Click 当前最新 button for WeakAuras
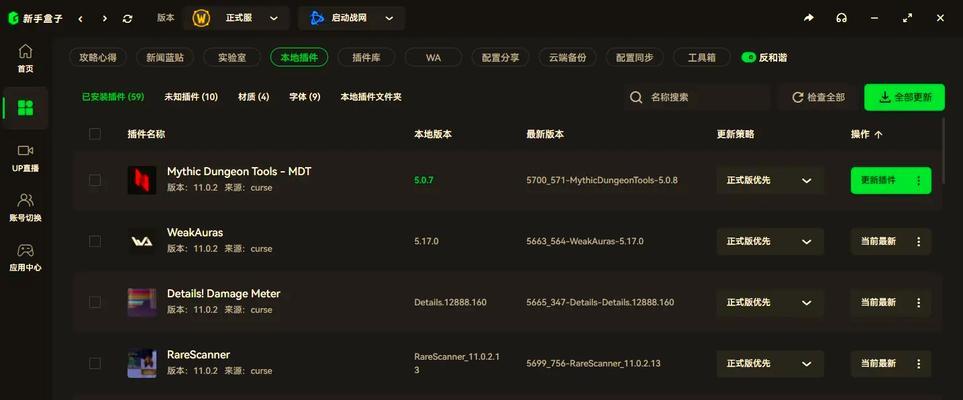Screen dimensions: 963x400 [878, 241]
